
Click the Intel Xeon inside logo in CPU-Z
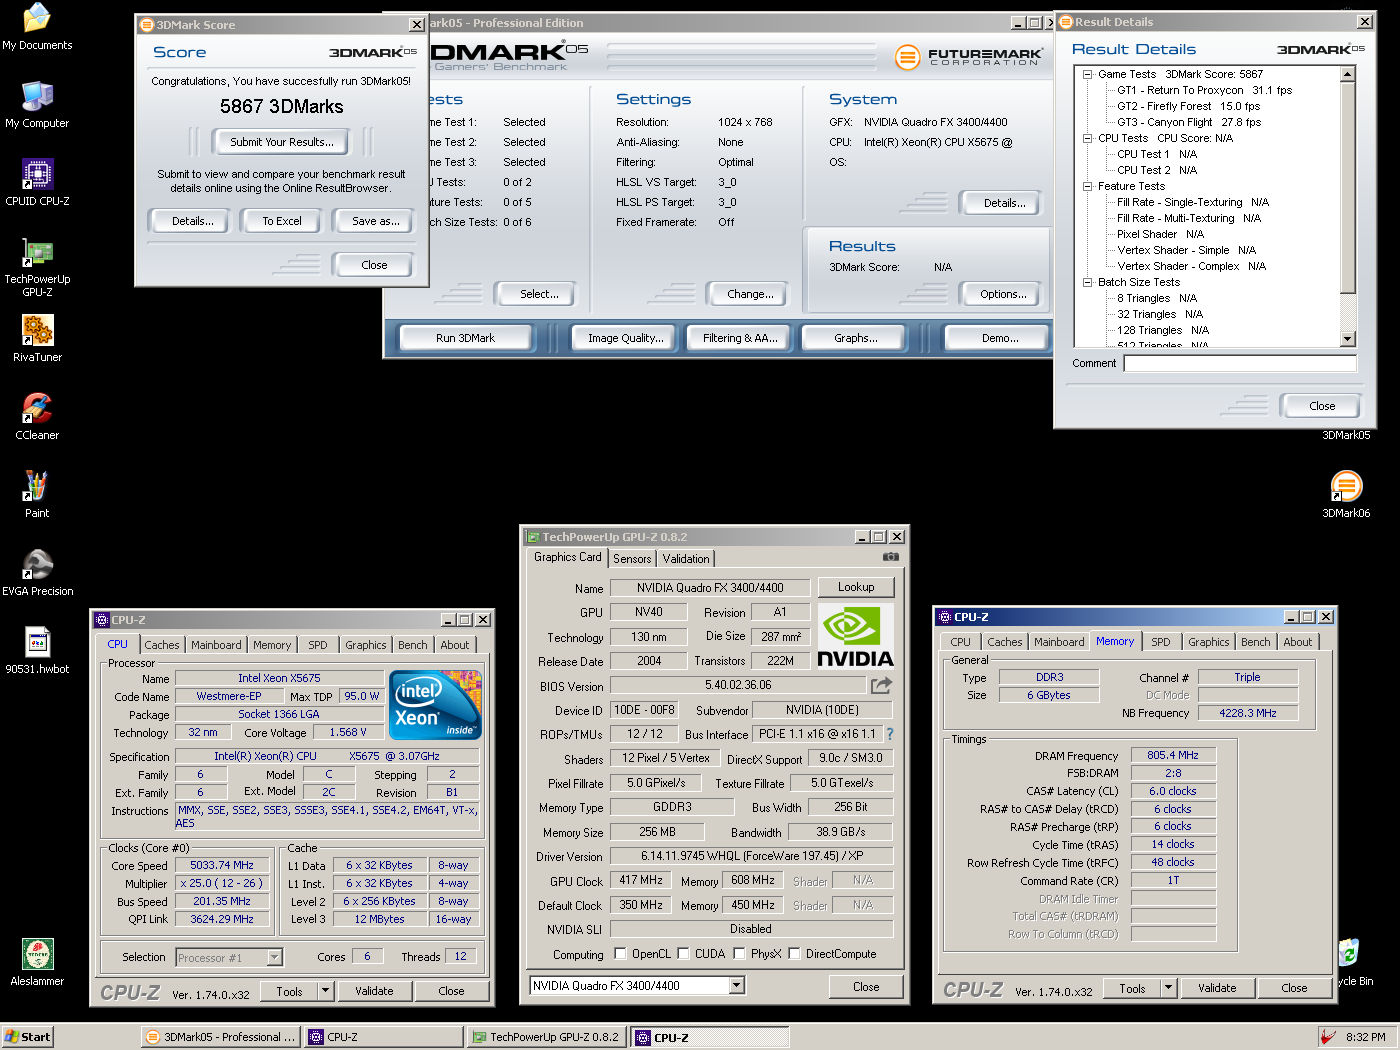pos(436,705)
